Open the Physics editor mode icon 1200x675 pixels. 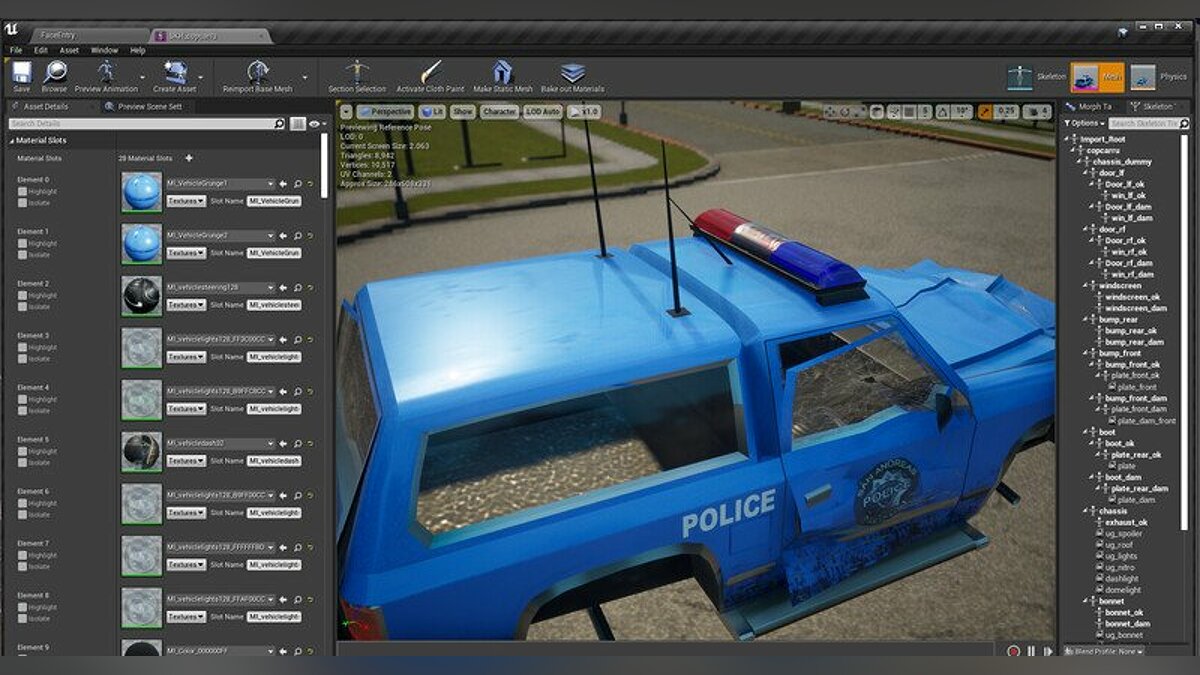(1143, 77)
